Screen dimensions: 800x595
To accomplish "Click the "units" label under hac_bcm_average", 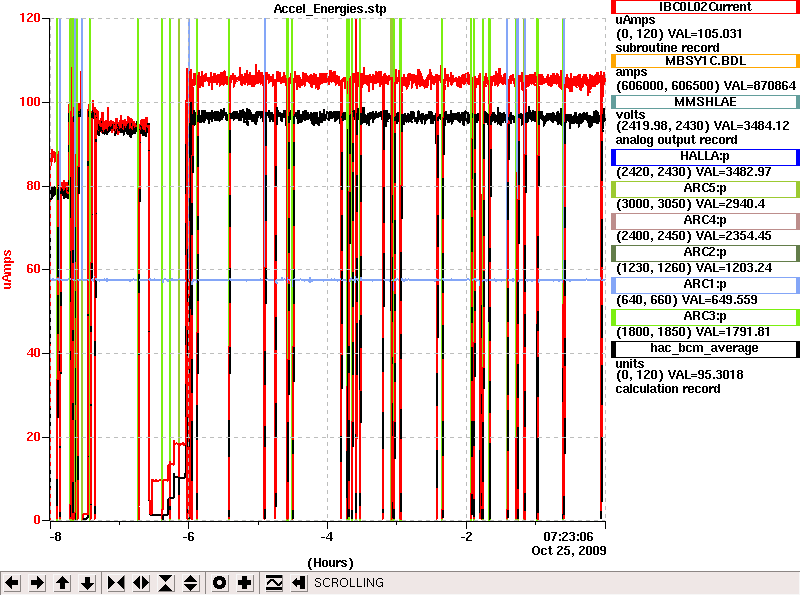I will pos(630,363).
